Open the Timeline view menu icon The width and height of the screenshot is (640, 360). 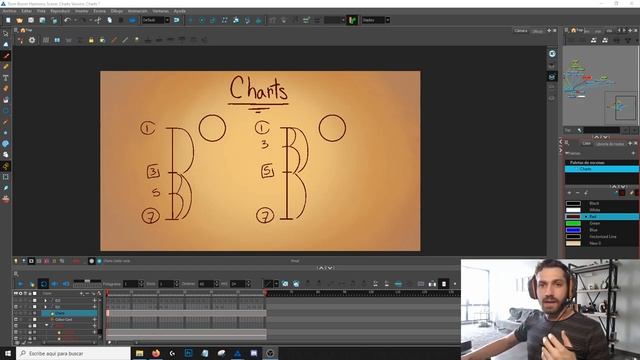pyautogui.click(x=16, y=274)
